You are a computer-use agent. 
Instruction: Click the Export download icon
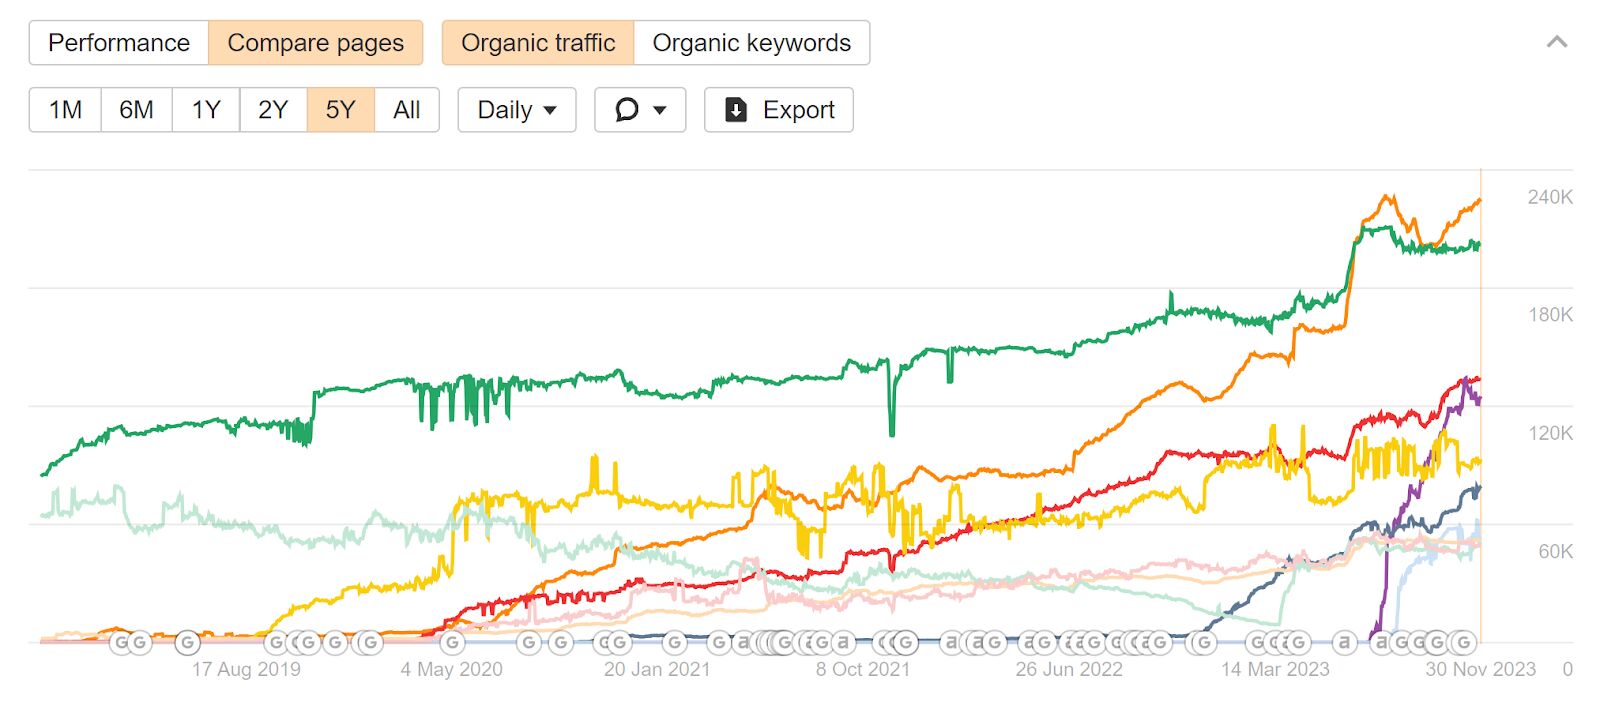tap(735, 110)
